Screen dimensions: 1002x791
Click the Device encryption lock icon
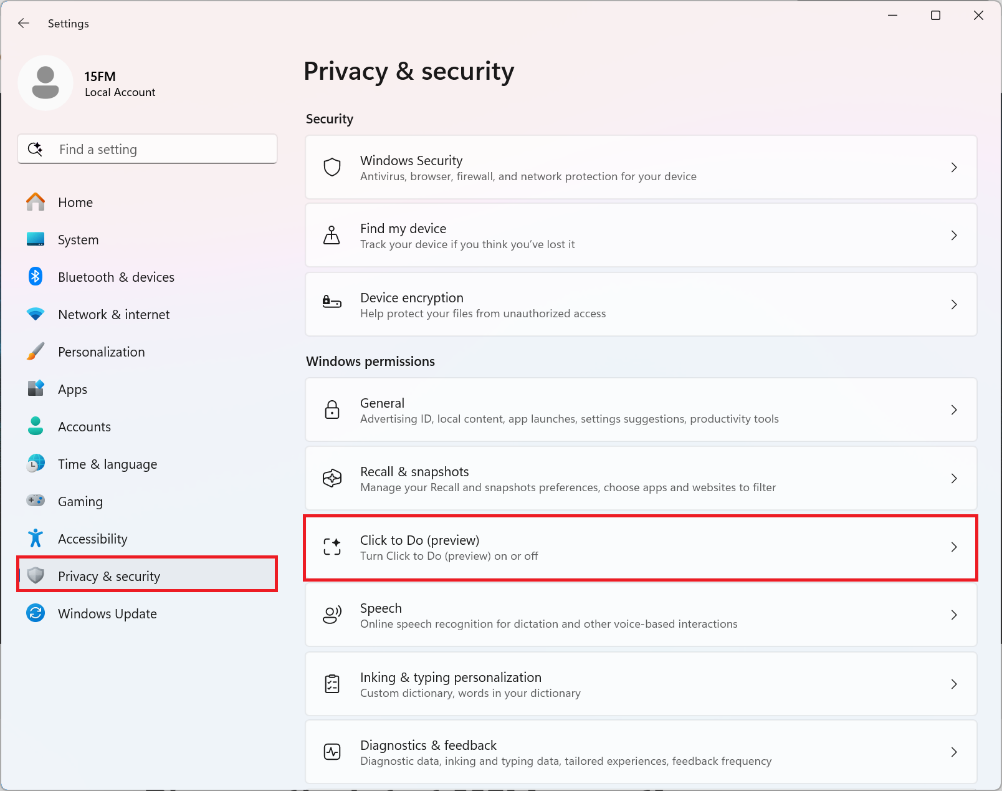coord(332,304)
